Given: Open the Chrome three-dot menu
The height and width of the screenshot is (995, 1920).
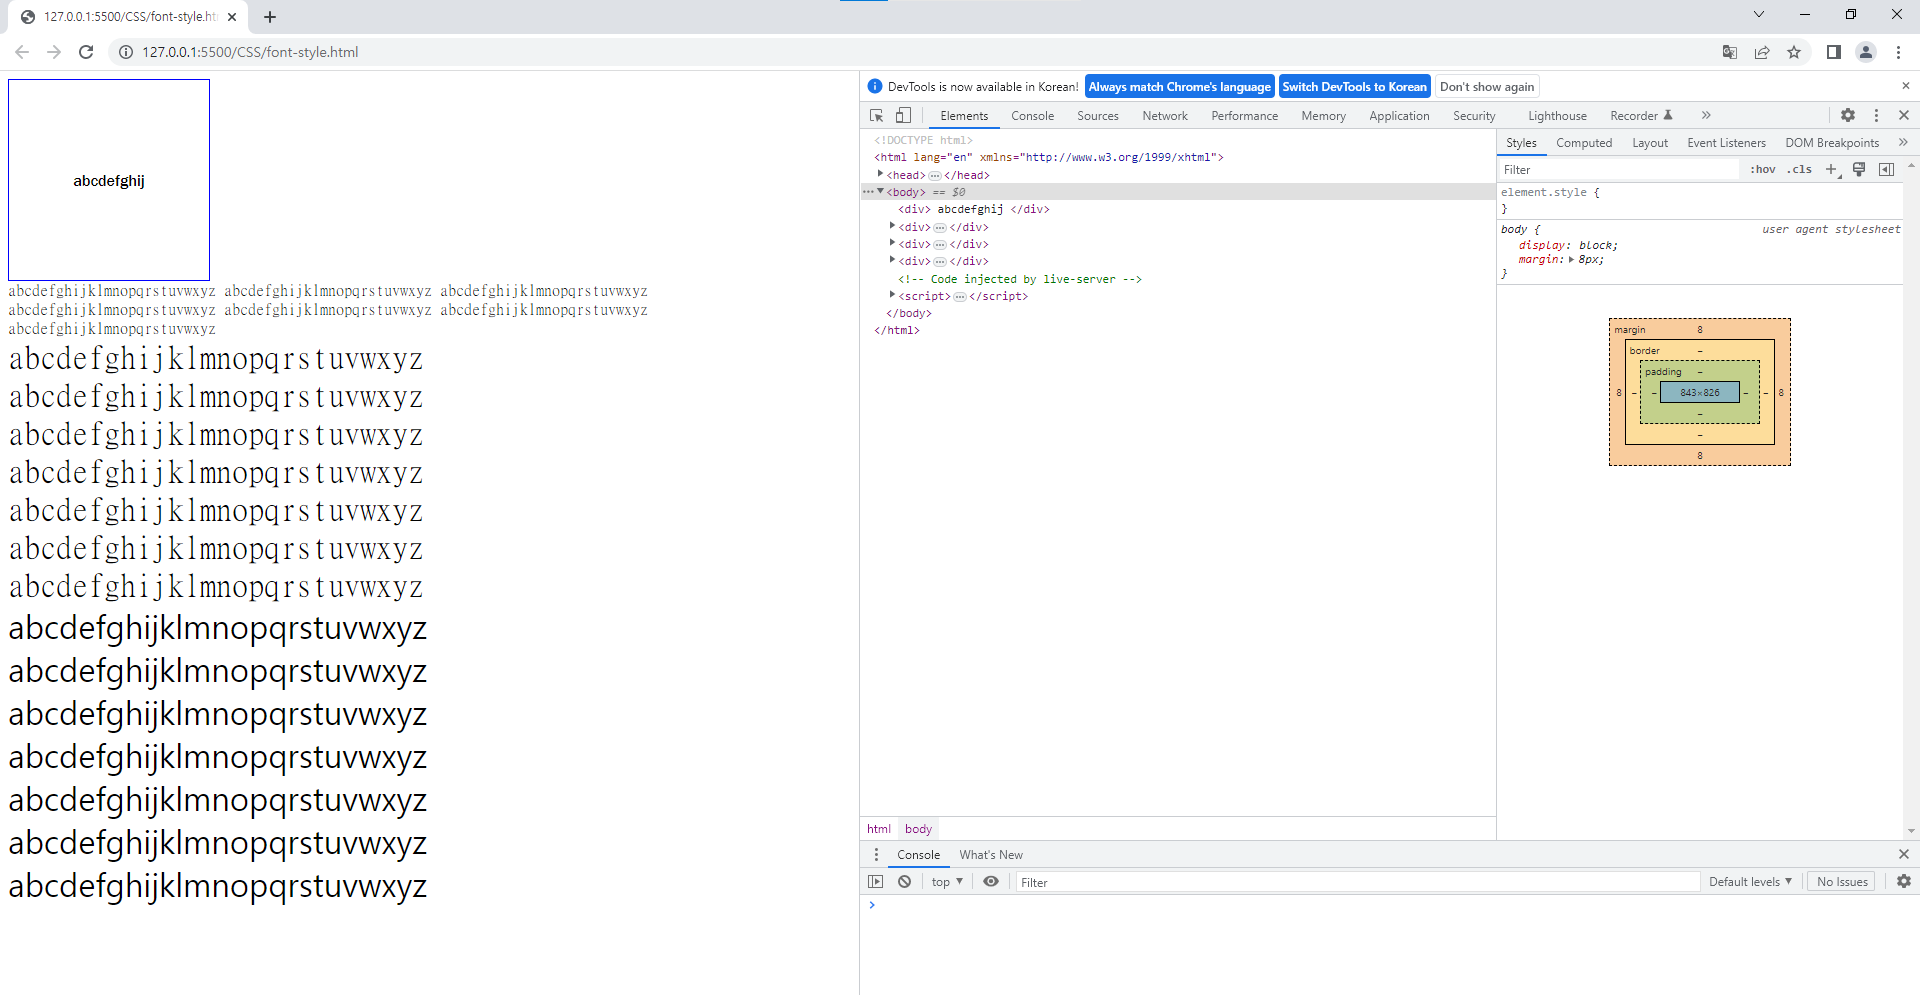Looking at the screenshot, I should [x=1898, y=52].
